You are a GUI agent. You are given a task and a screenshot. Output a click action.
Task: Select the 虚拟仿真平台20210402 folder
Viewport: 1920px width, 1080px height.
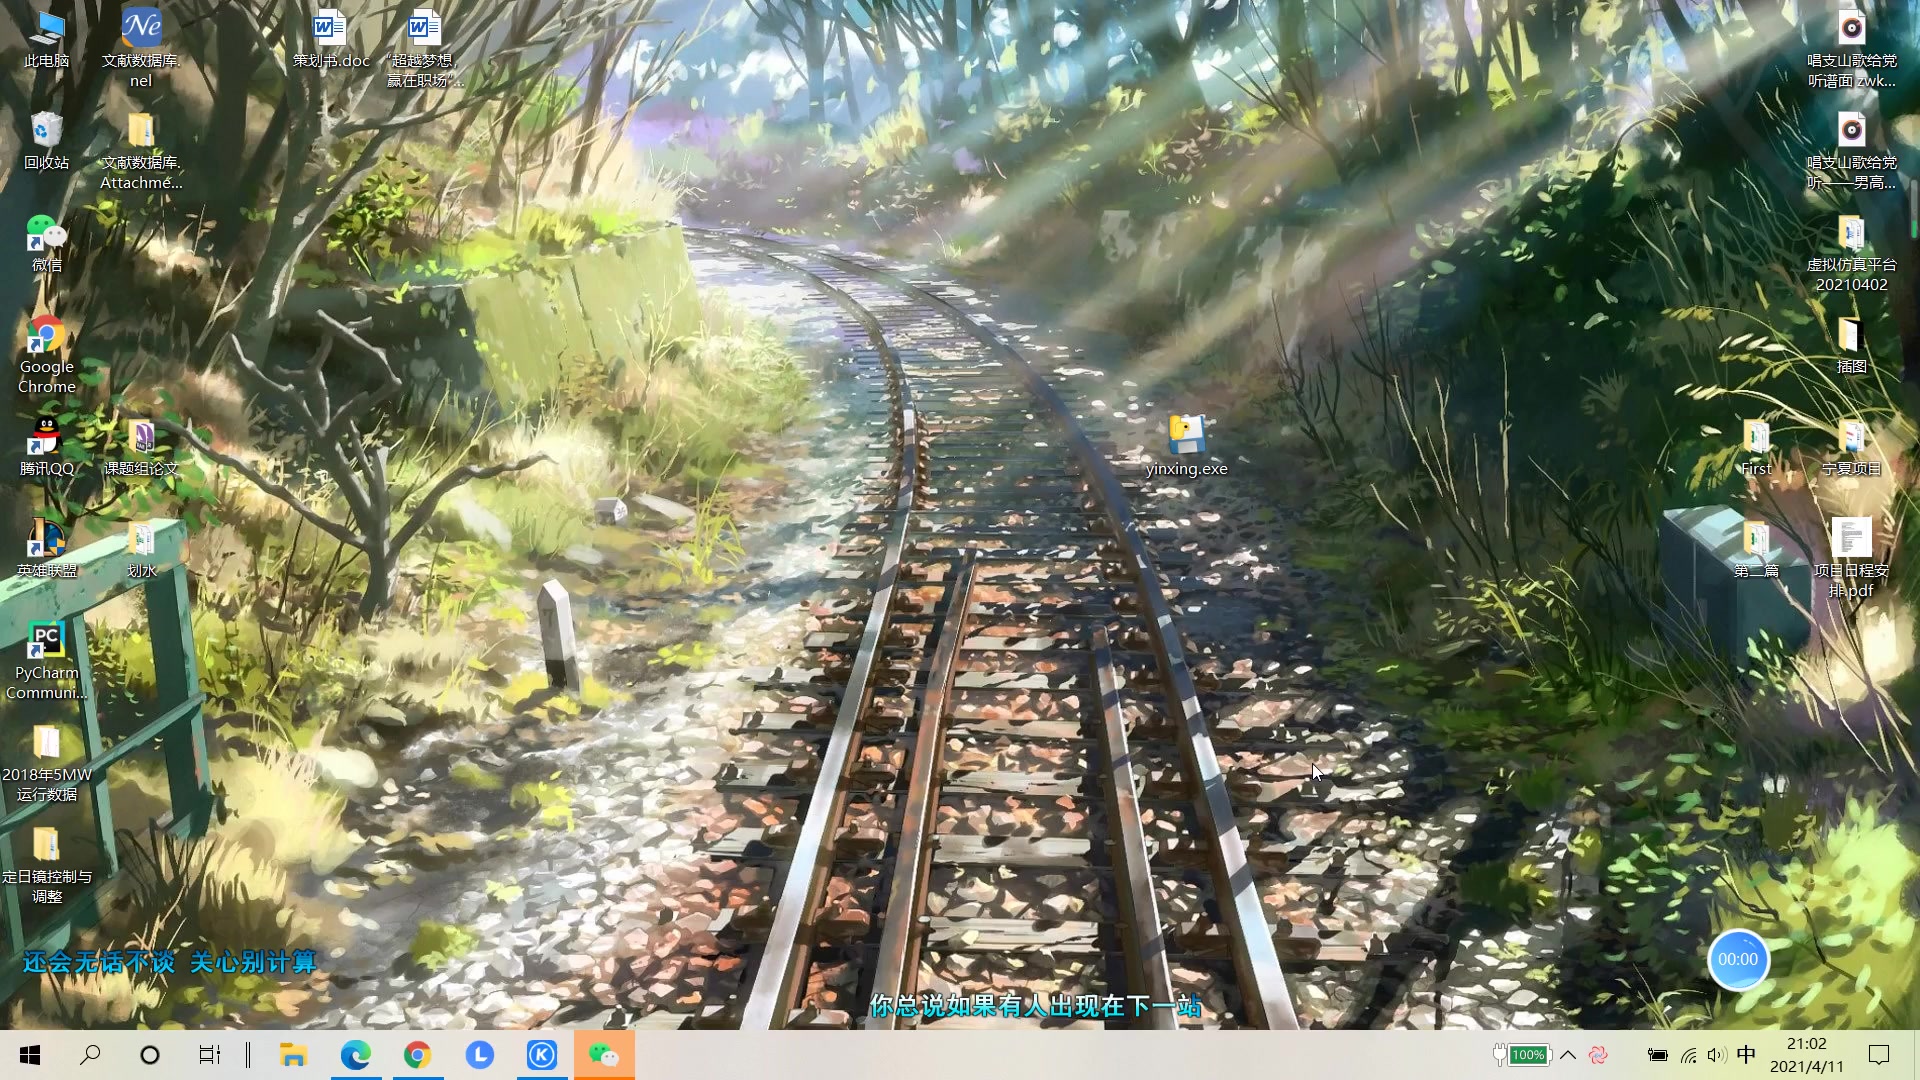(1851, 253)
